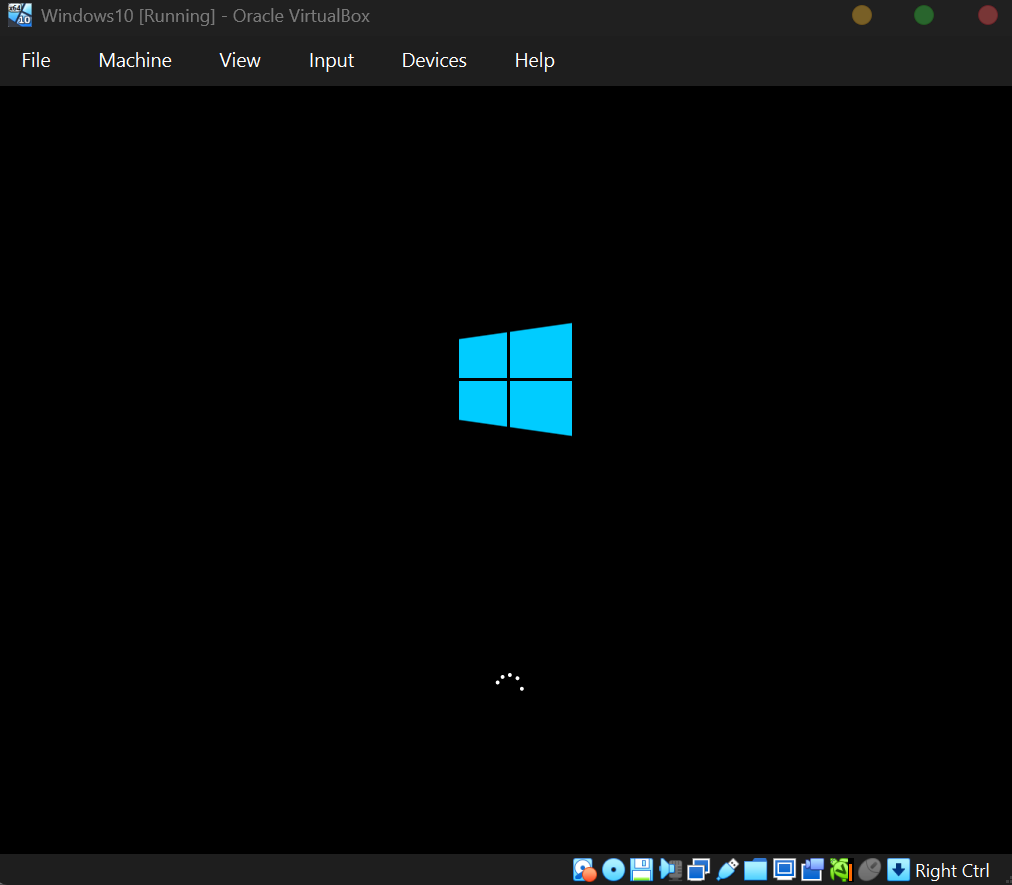This screenshot has height=885, width=1012.
Task: Click the USB devices icon
Action: pos(727,870)
